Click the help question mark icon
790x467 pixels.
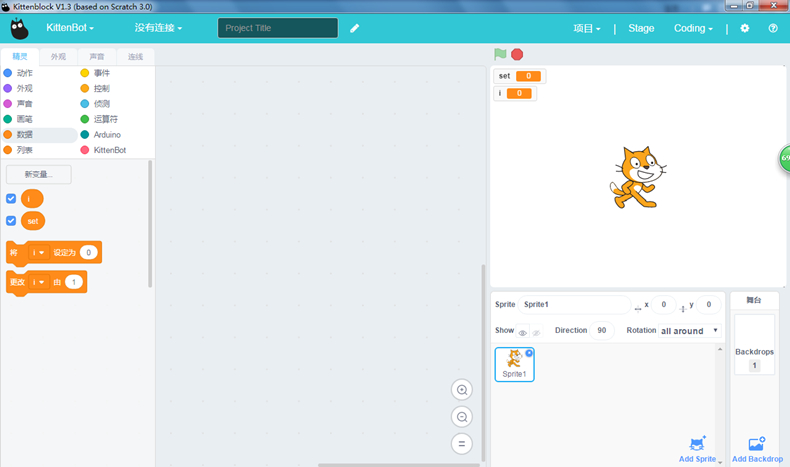click(x=773, y=28)
